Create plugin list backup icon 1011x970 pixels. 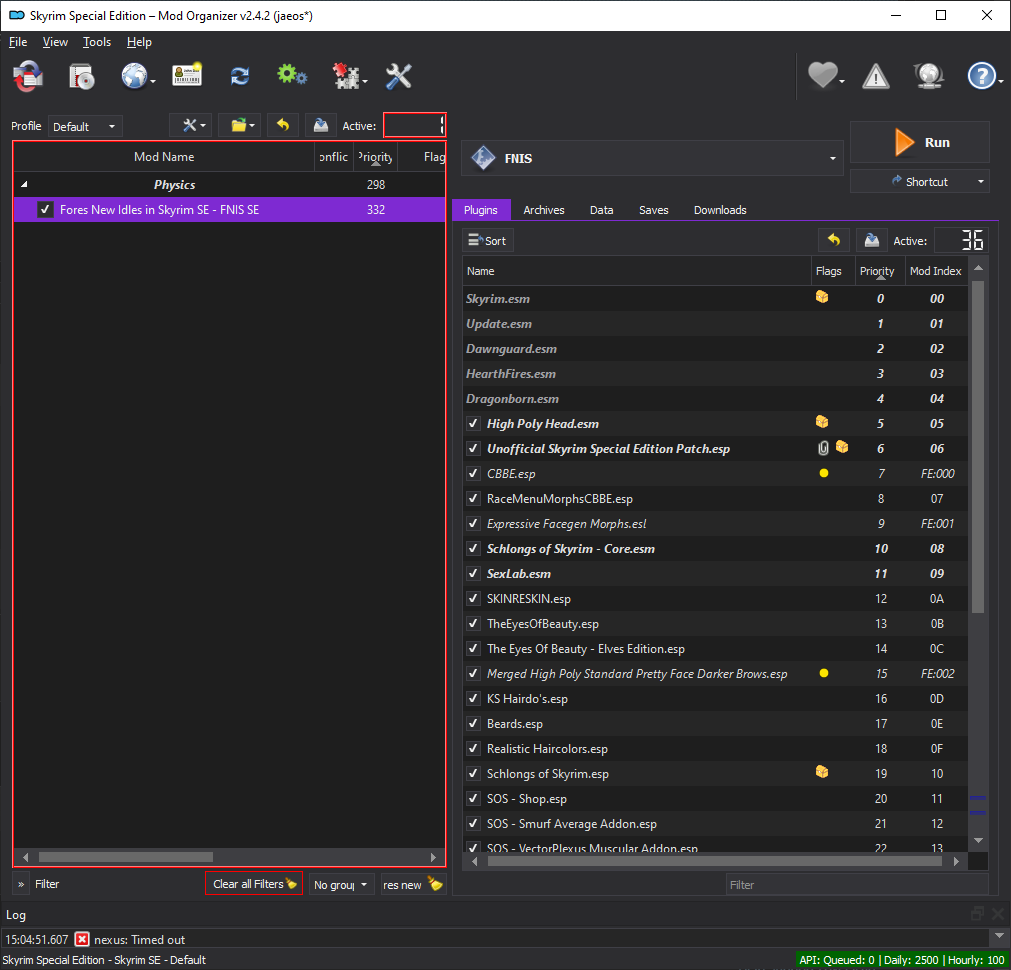point(872,241)
